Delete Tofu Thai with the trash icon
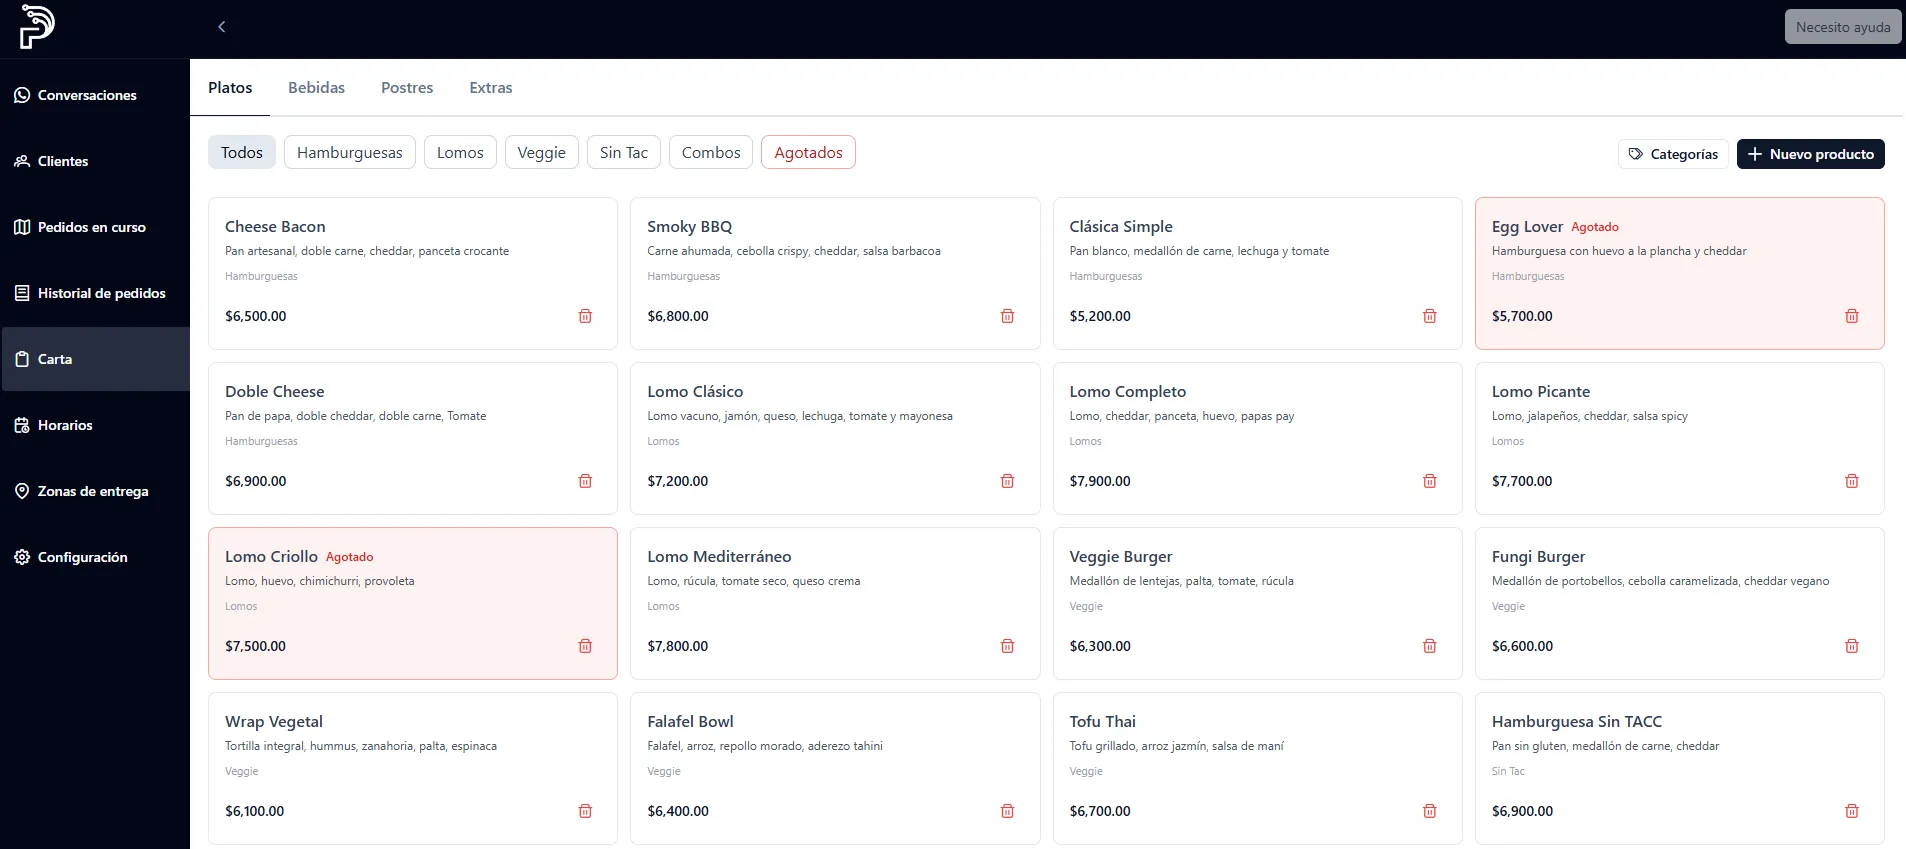Viewport: 1906px width, 849px height. [x=1429, y=811]
